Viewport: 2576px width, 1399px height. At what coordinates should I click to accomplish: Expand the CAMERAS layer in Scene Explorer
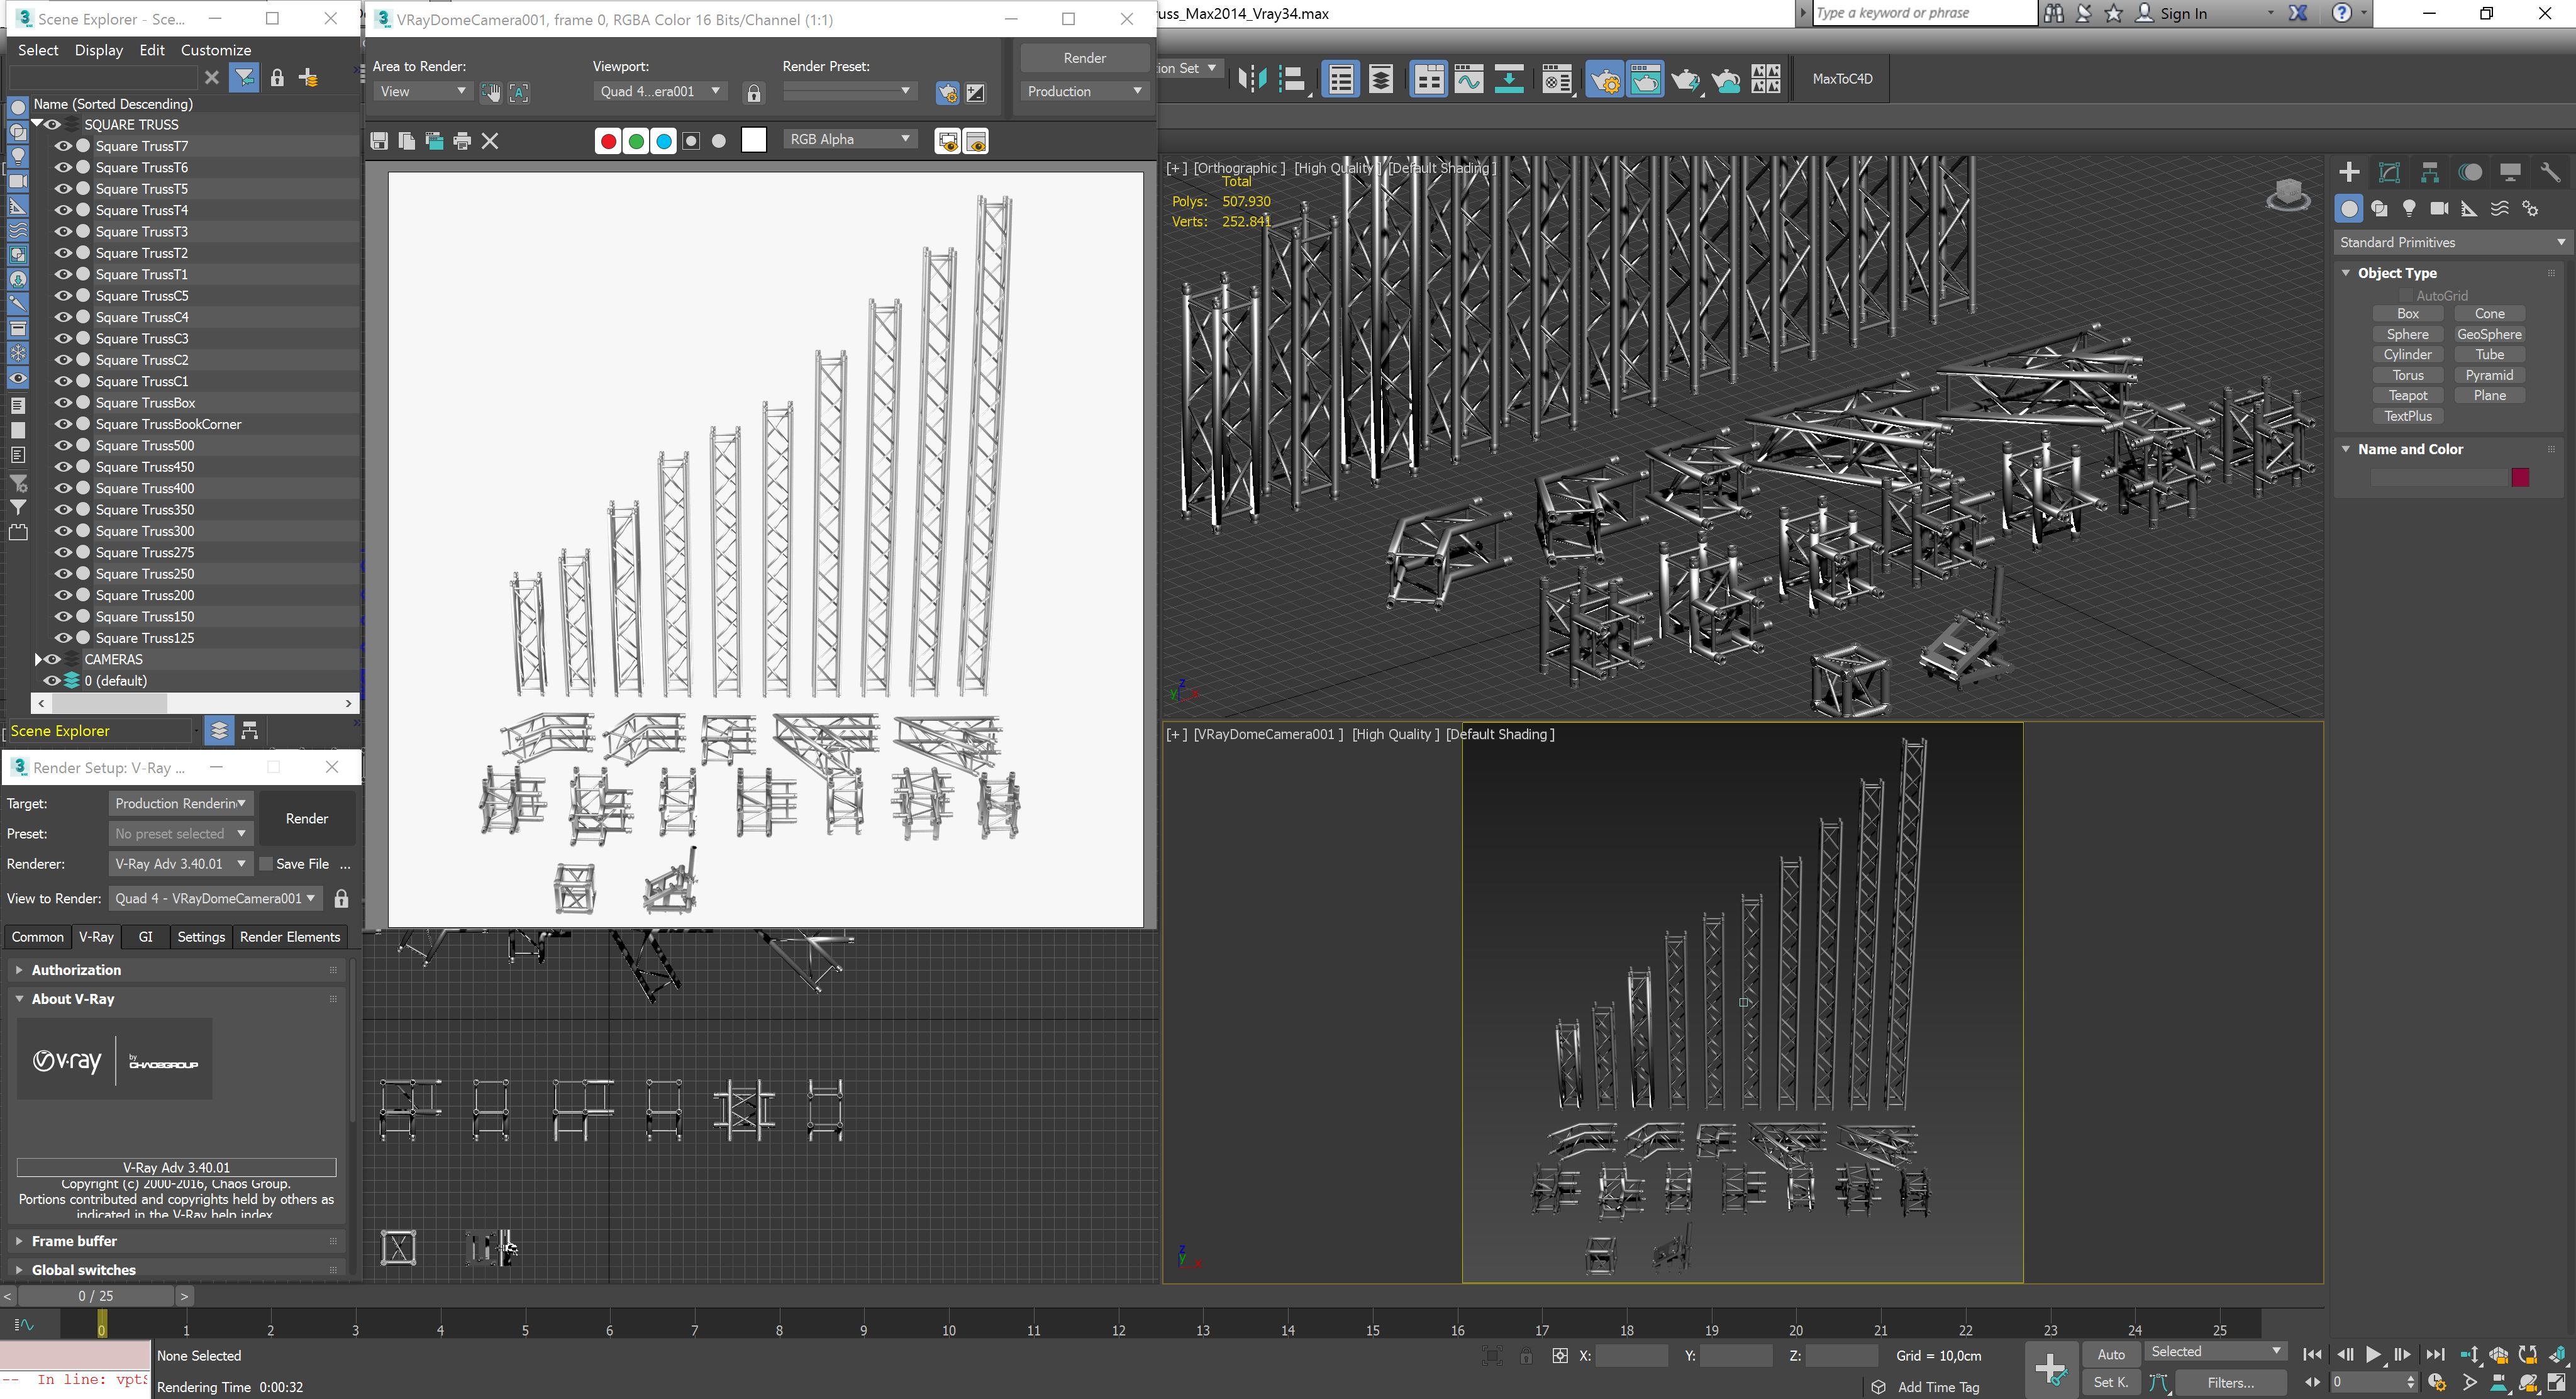tap(38, 660)
